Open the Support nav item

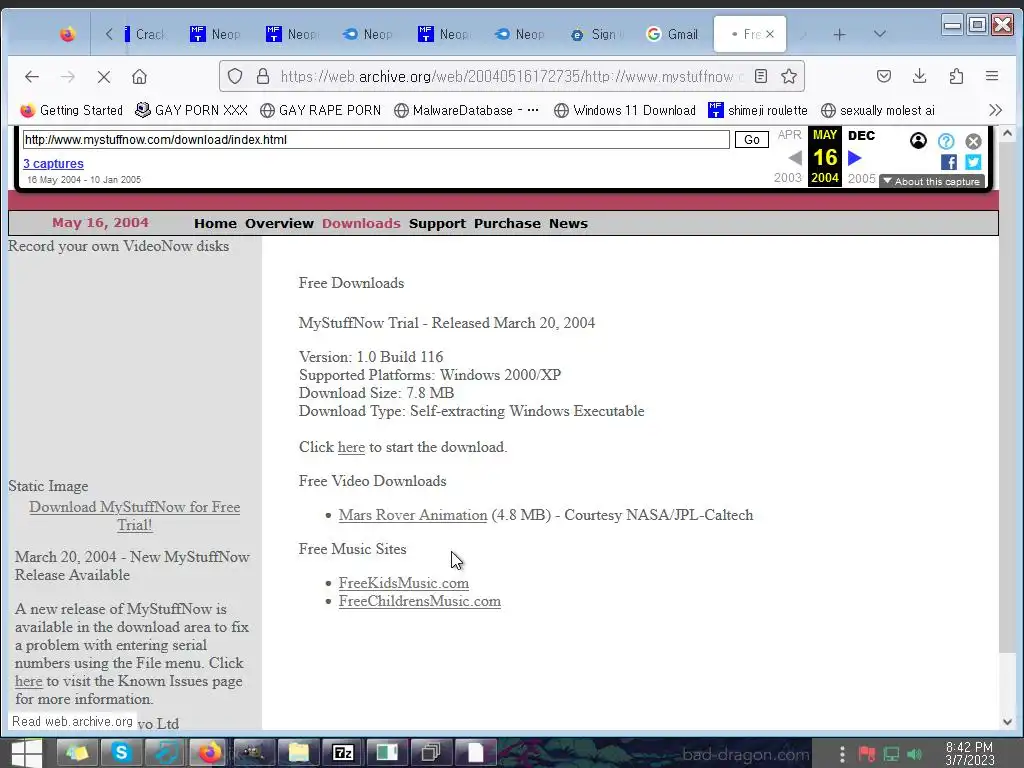[x=438, y=223]
